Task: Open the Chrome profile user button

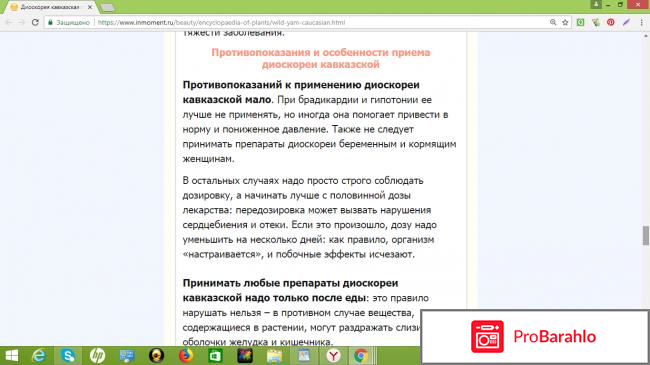Action: [596, 5]
